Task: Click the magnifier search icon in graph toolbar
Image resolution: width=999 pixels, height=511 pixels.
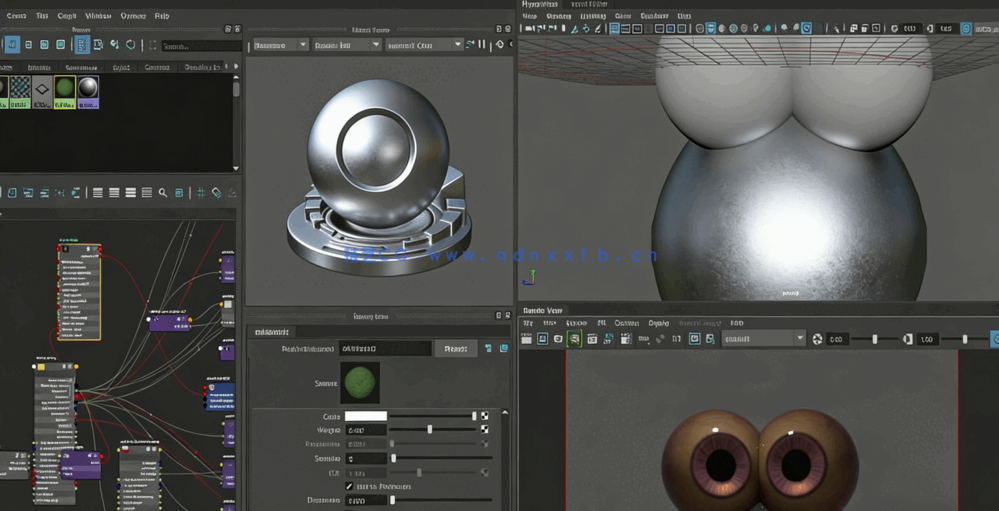Action: pos(162,193)
